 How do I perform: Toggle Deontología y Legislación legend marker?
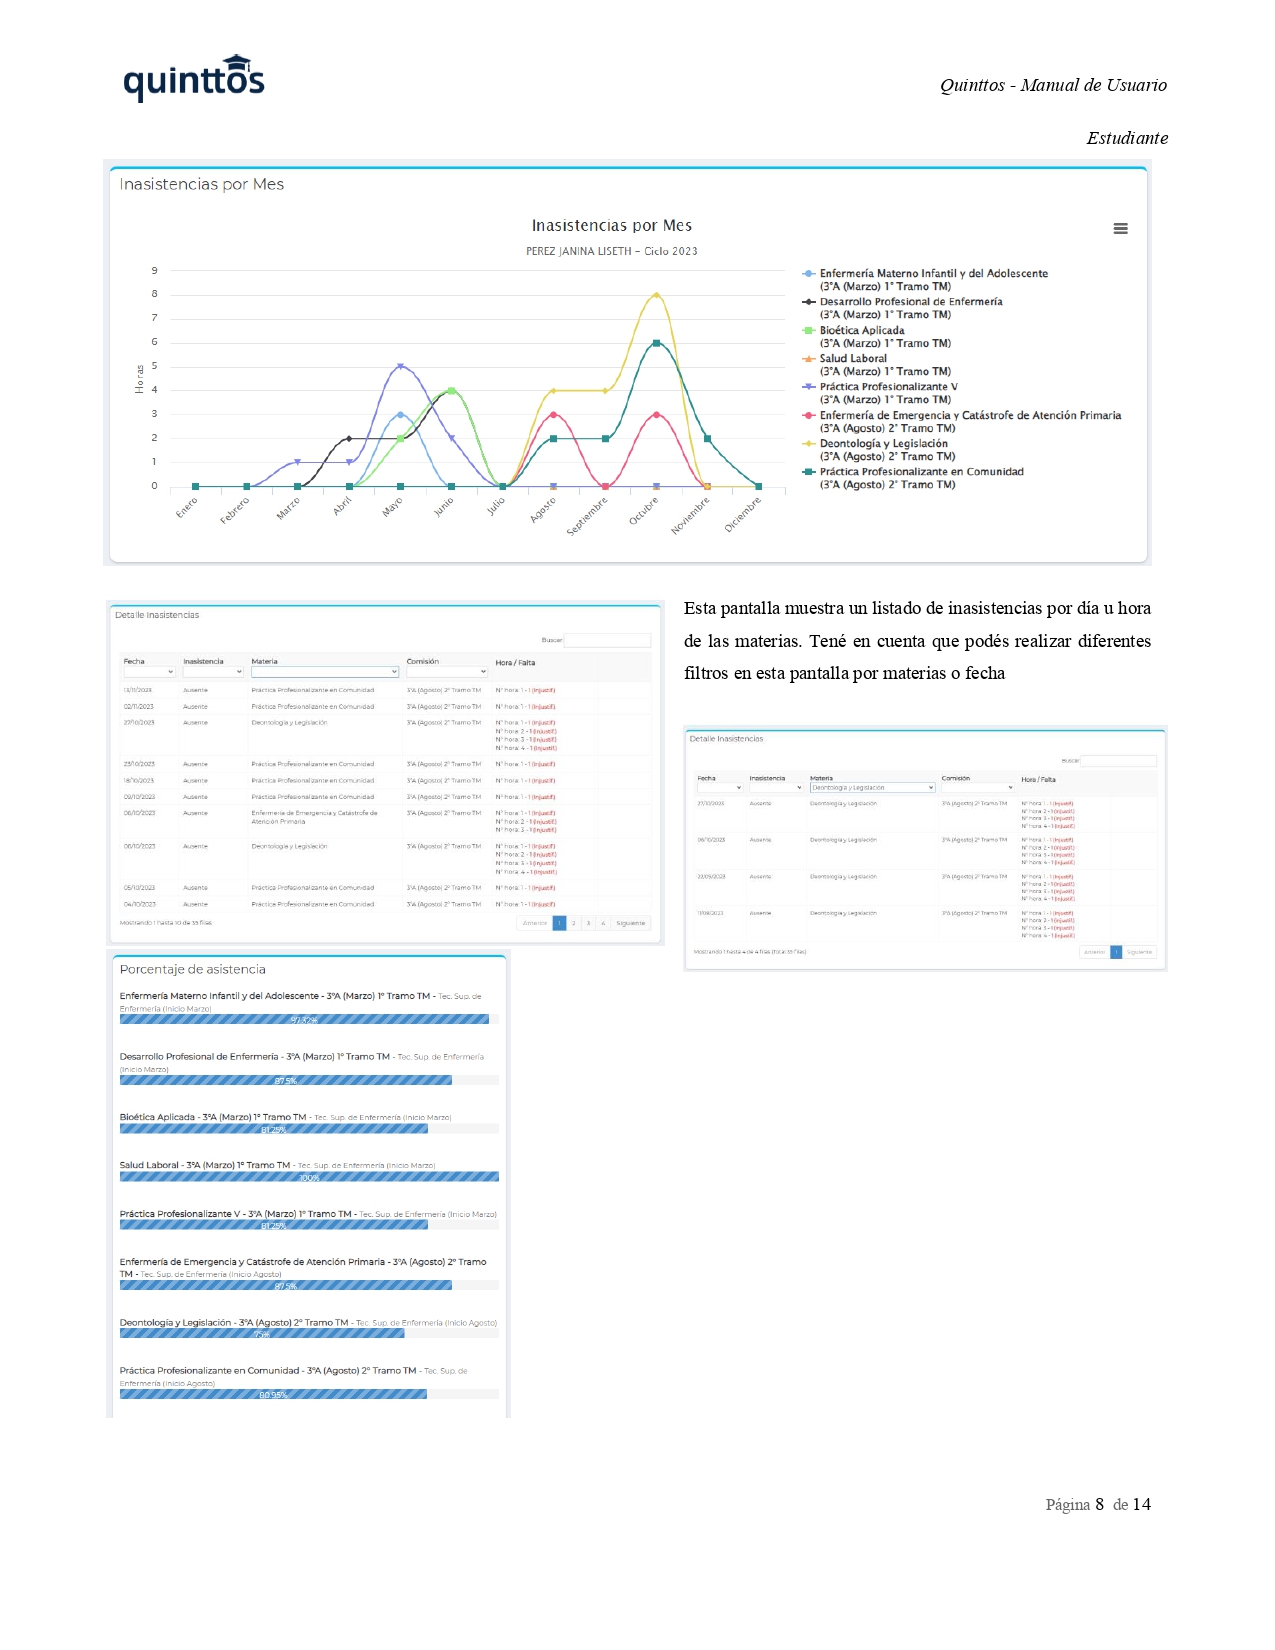809,444
